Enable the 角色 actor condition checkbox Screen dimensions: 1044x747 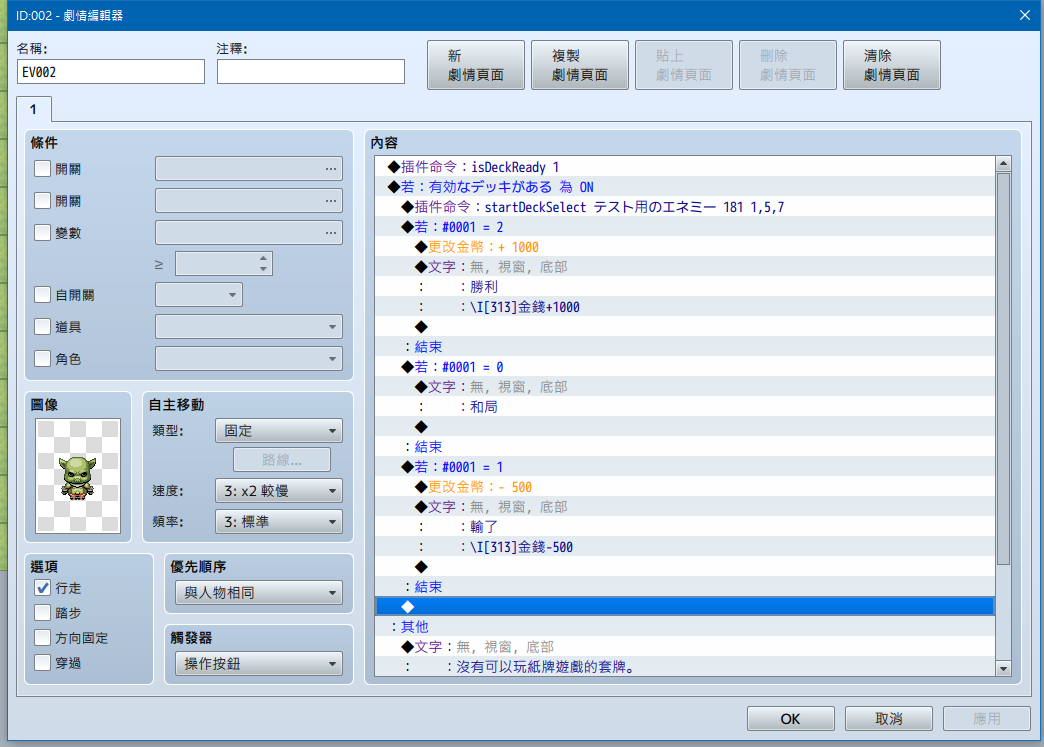pyautogui.click(x=43, y=358)
